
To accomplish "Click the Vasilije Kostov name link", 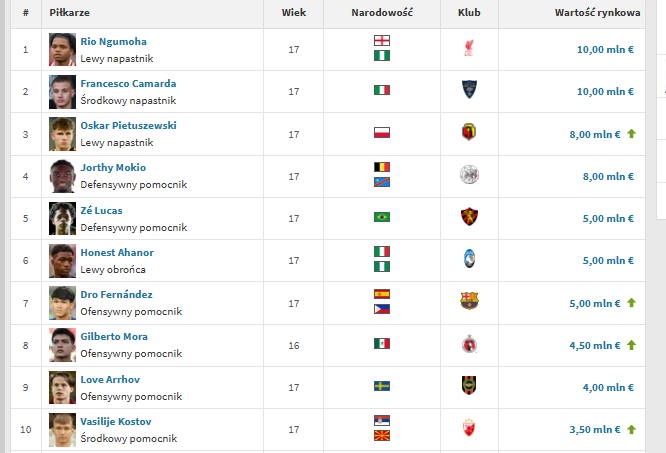I will click(116, 422).
